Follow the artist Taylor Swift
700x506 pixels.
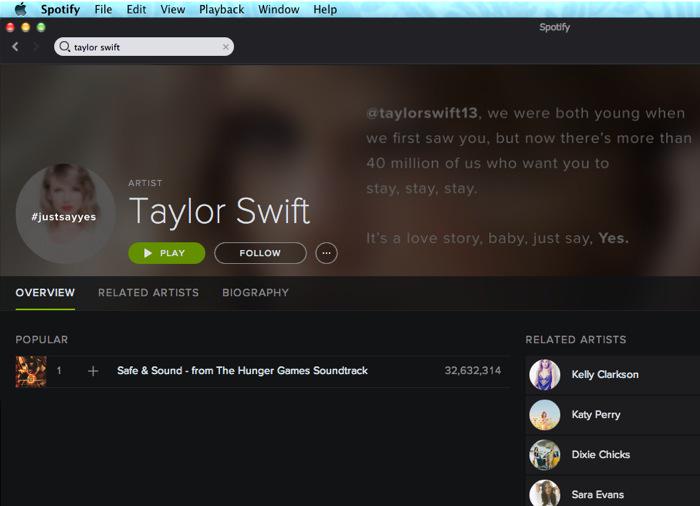260,253
